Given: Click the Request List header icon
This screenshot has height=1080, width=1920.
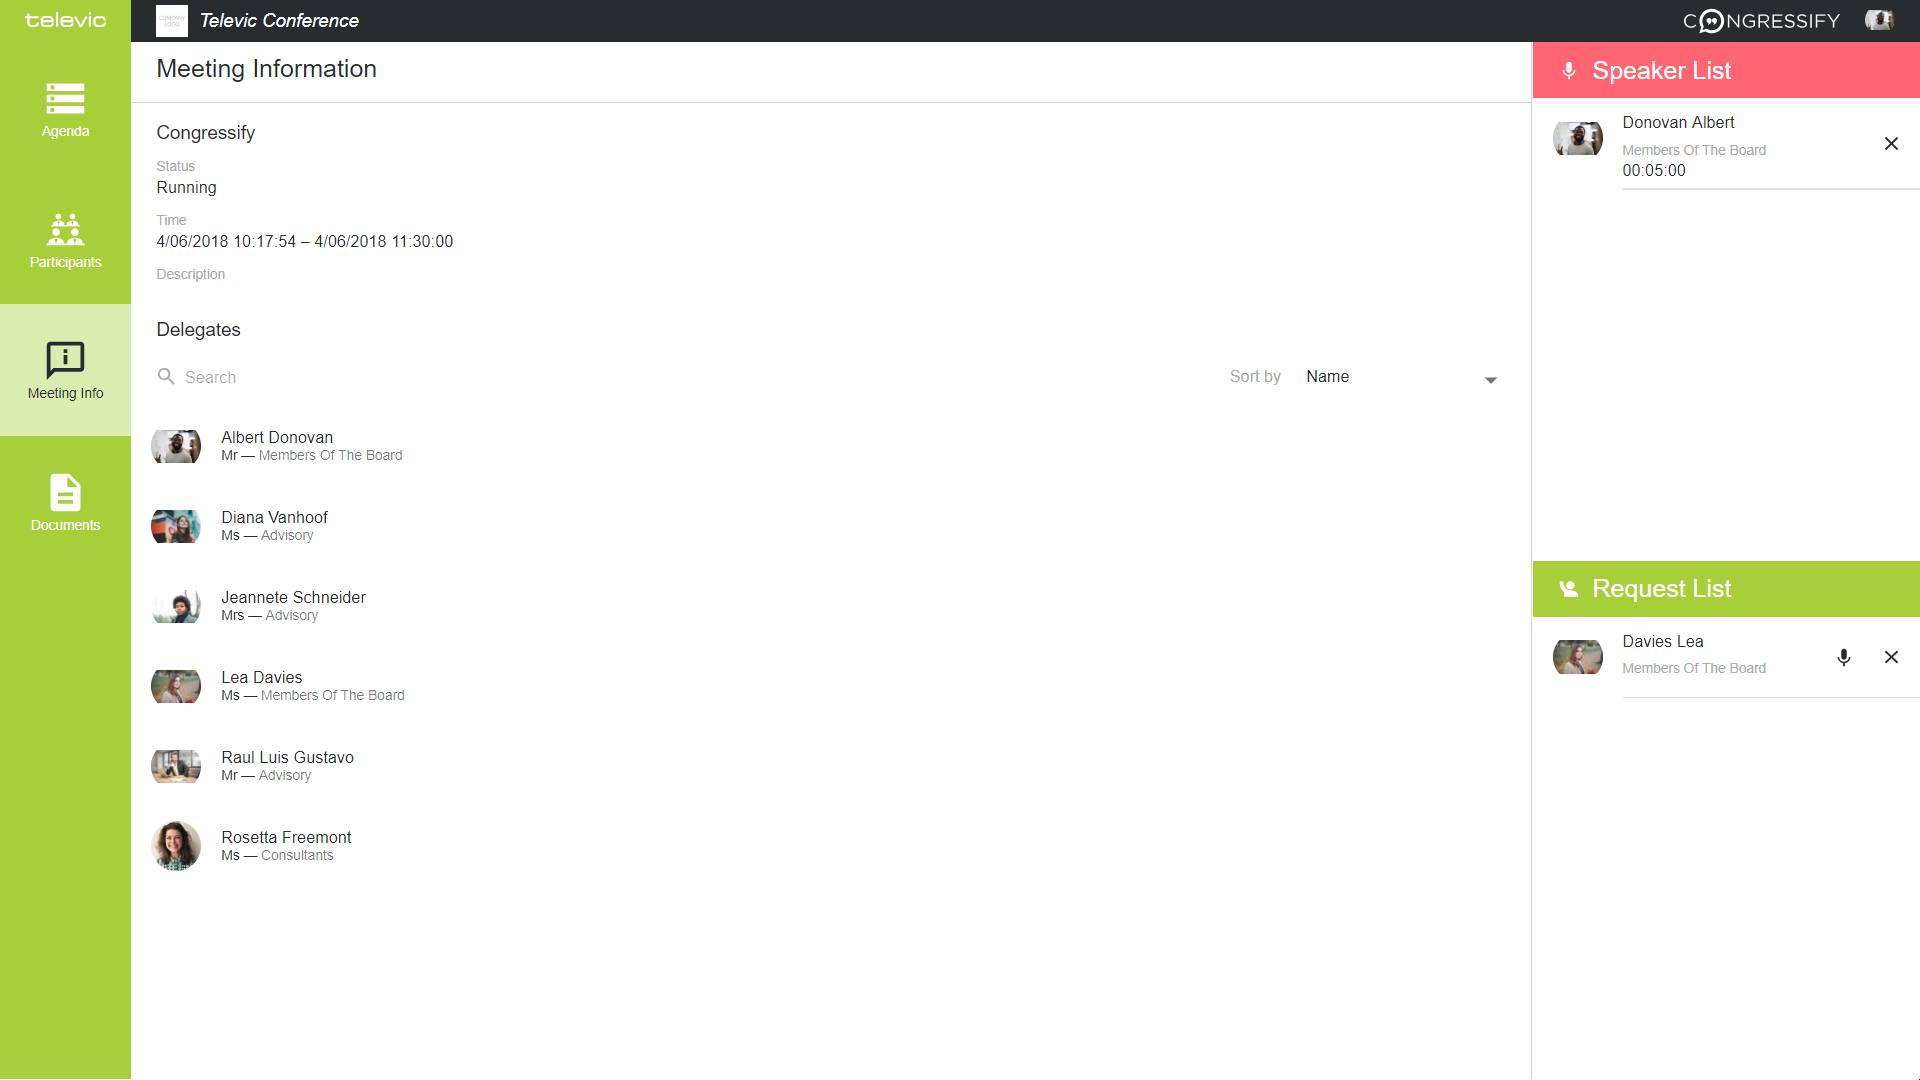Looking at the screenshot, I should [x=1569, y=589].
